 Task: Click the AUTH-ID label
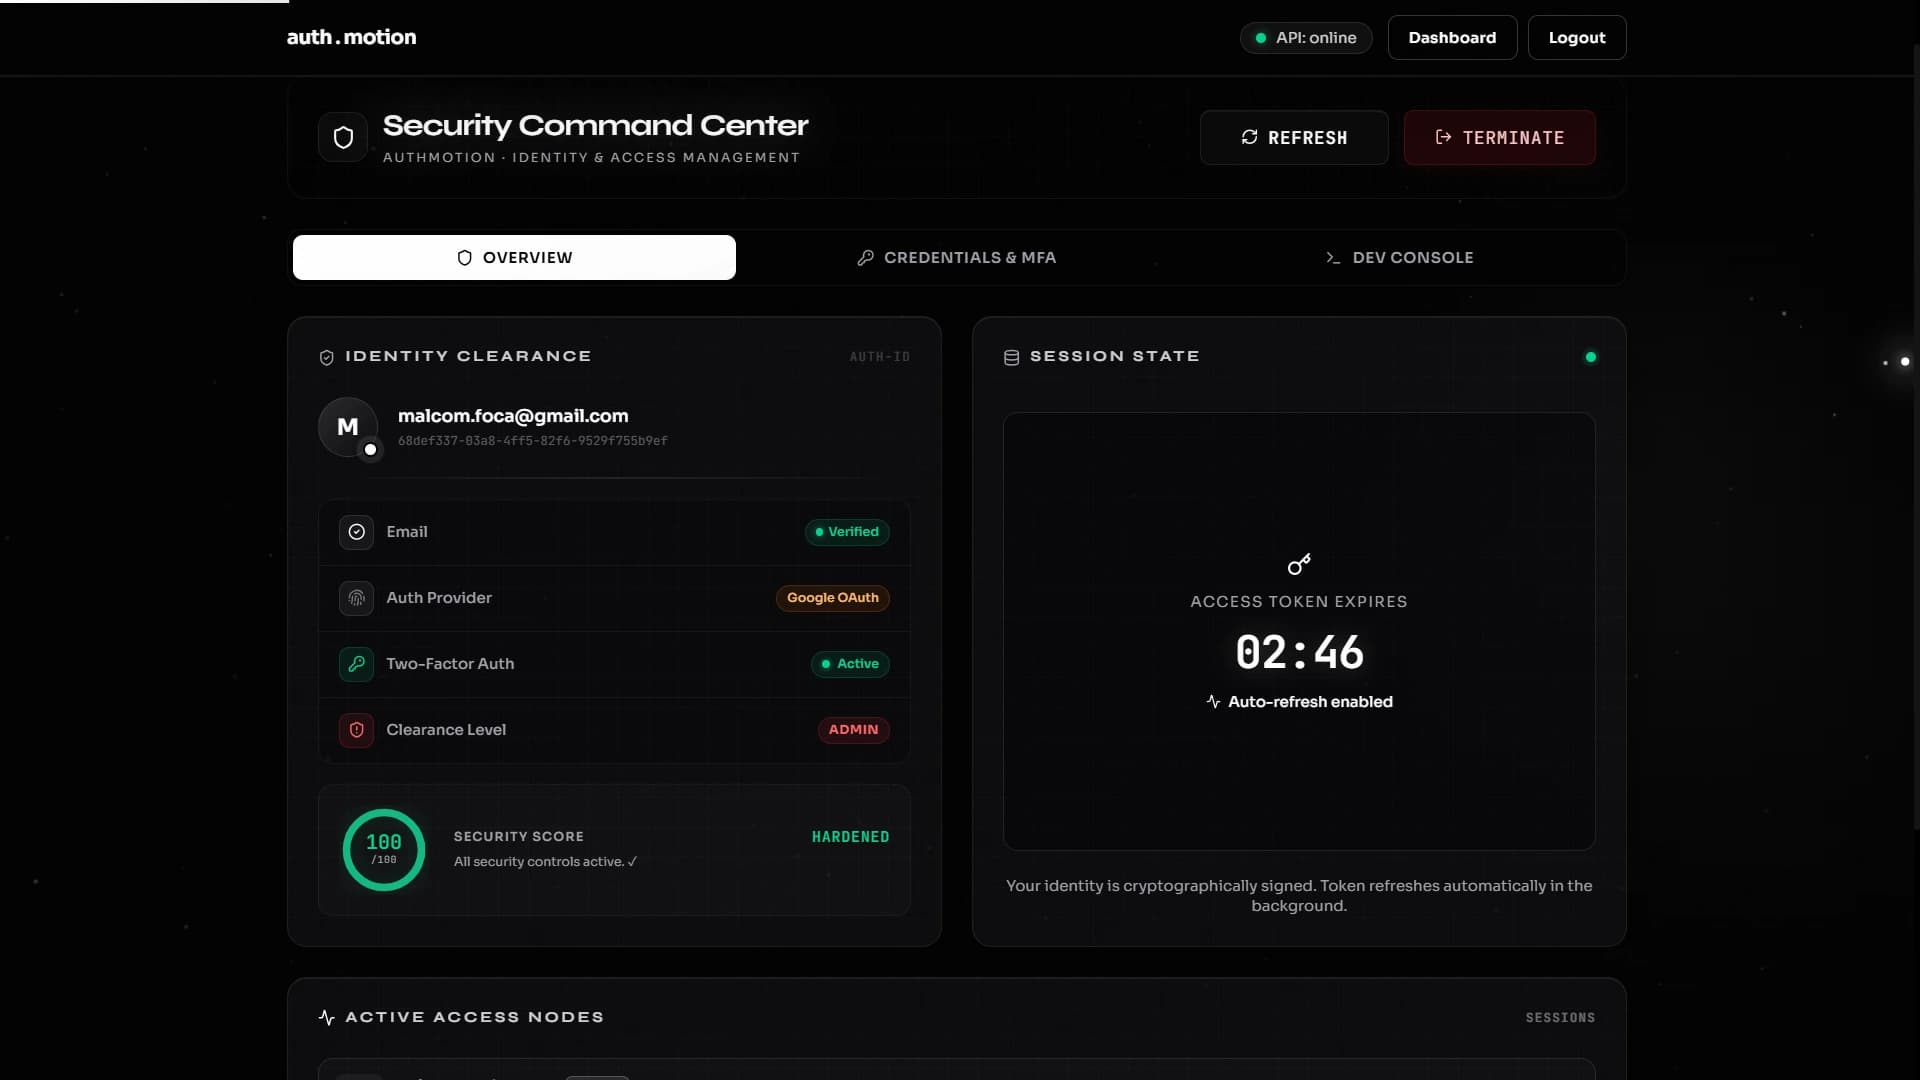880,357
